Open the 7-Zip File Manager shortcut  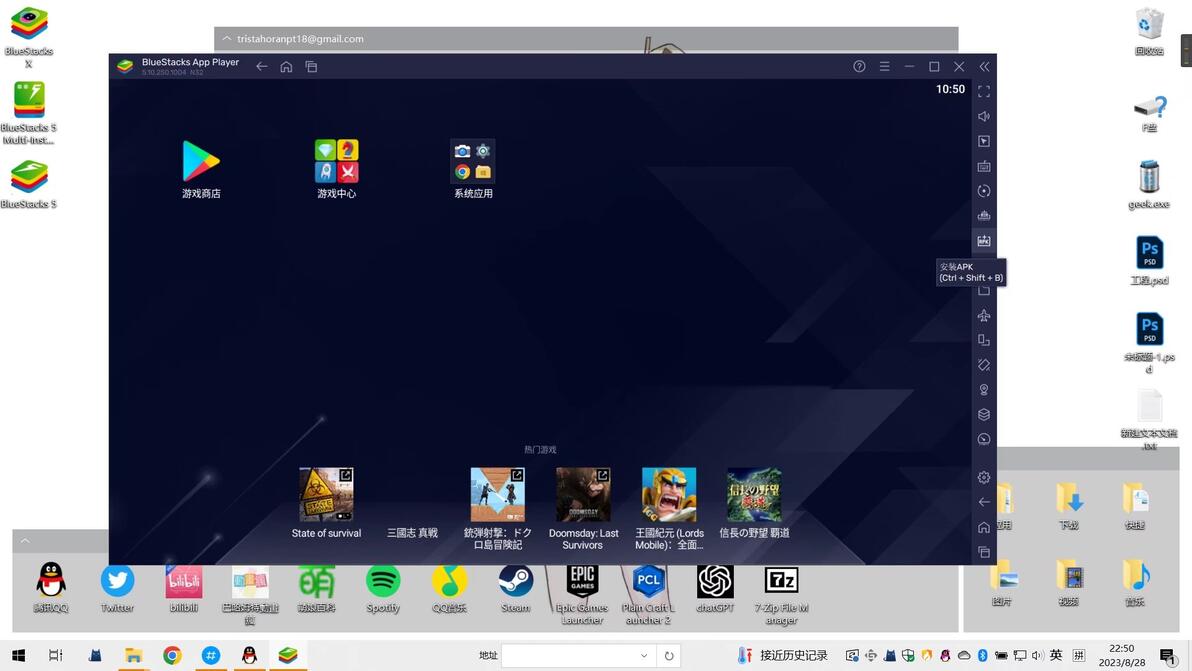781,594
